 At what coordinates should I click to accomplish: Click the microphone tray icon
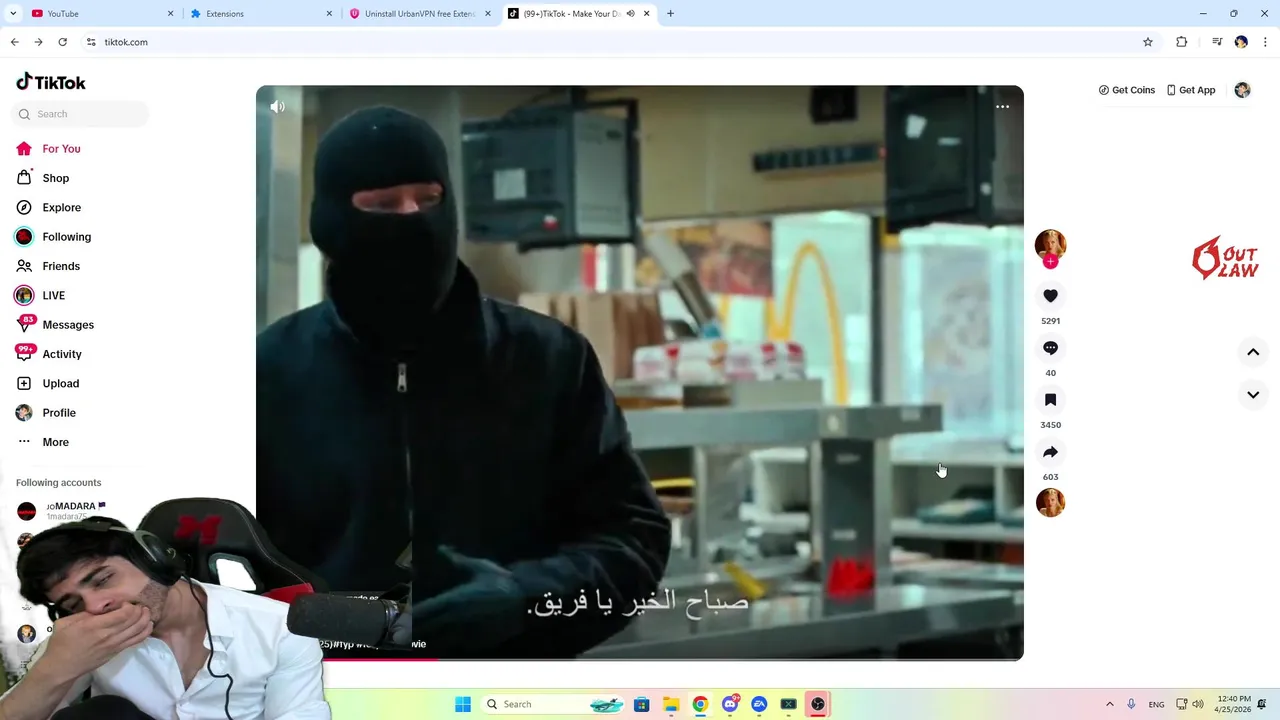tap(1131, 704)
